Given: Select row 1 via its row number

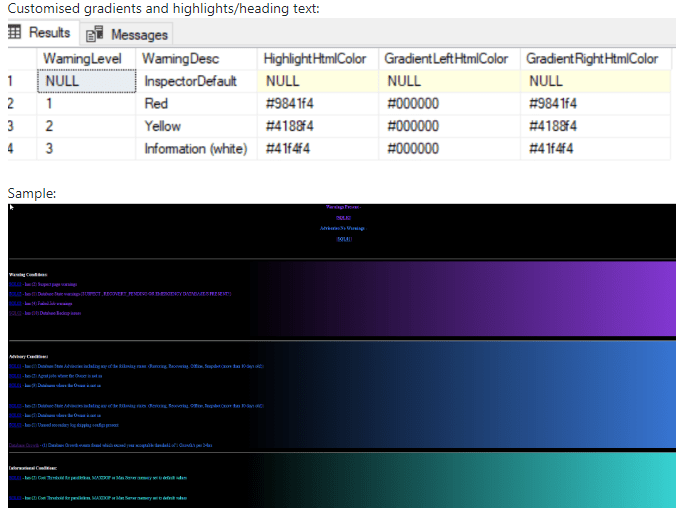Looking at the screenshot, I should pyautogui.click(x=11, y=81).
